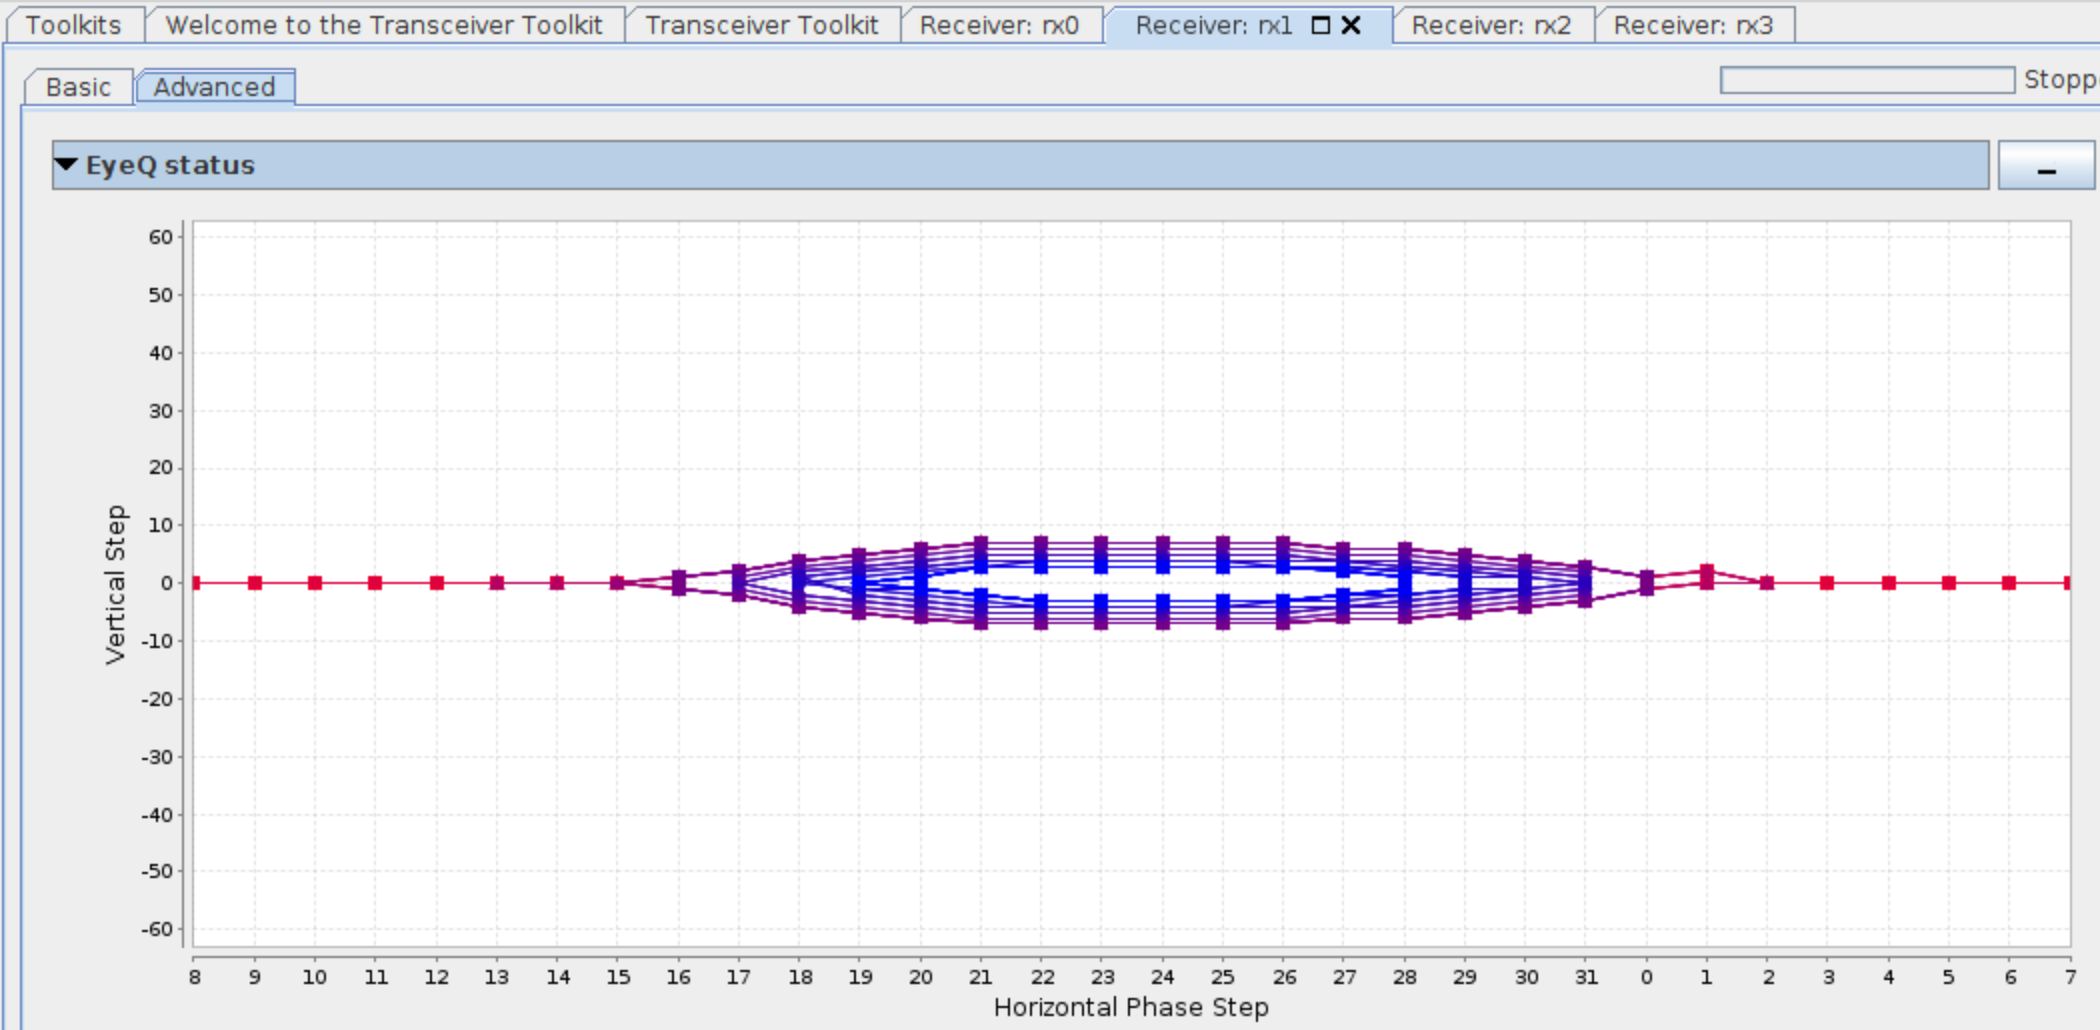Viewport: 2100px width, 1030px height.
Task: Click the eye center at phase step 24
Action: pyautogui.click(x=1162, y=583)
